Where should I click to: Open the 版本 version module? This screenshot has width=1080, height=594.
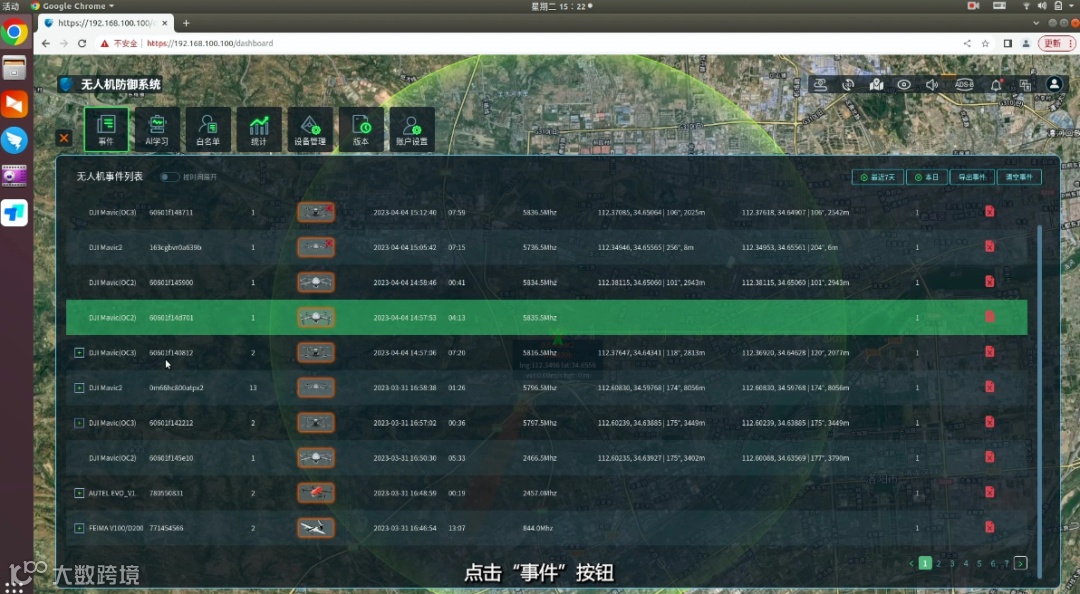(x=361, y=129)
